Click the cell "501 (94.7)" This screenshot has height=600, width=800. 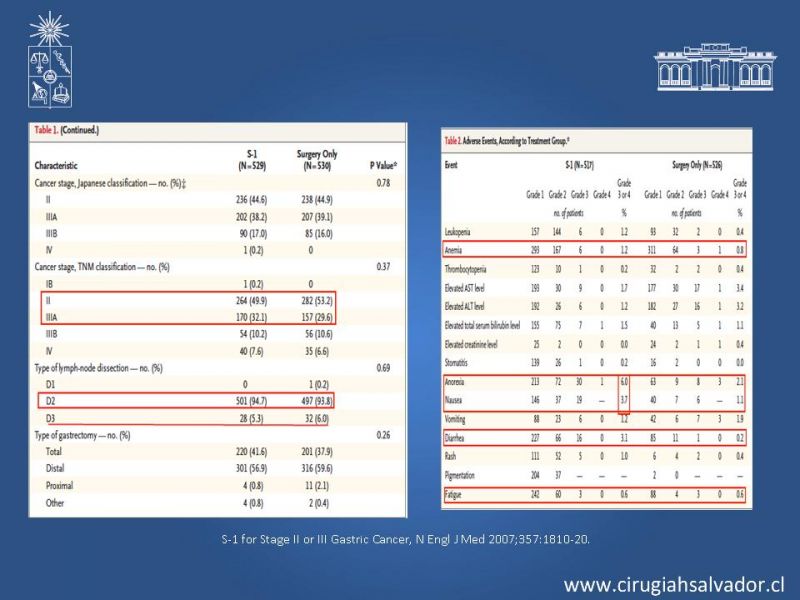point(252,401)
